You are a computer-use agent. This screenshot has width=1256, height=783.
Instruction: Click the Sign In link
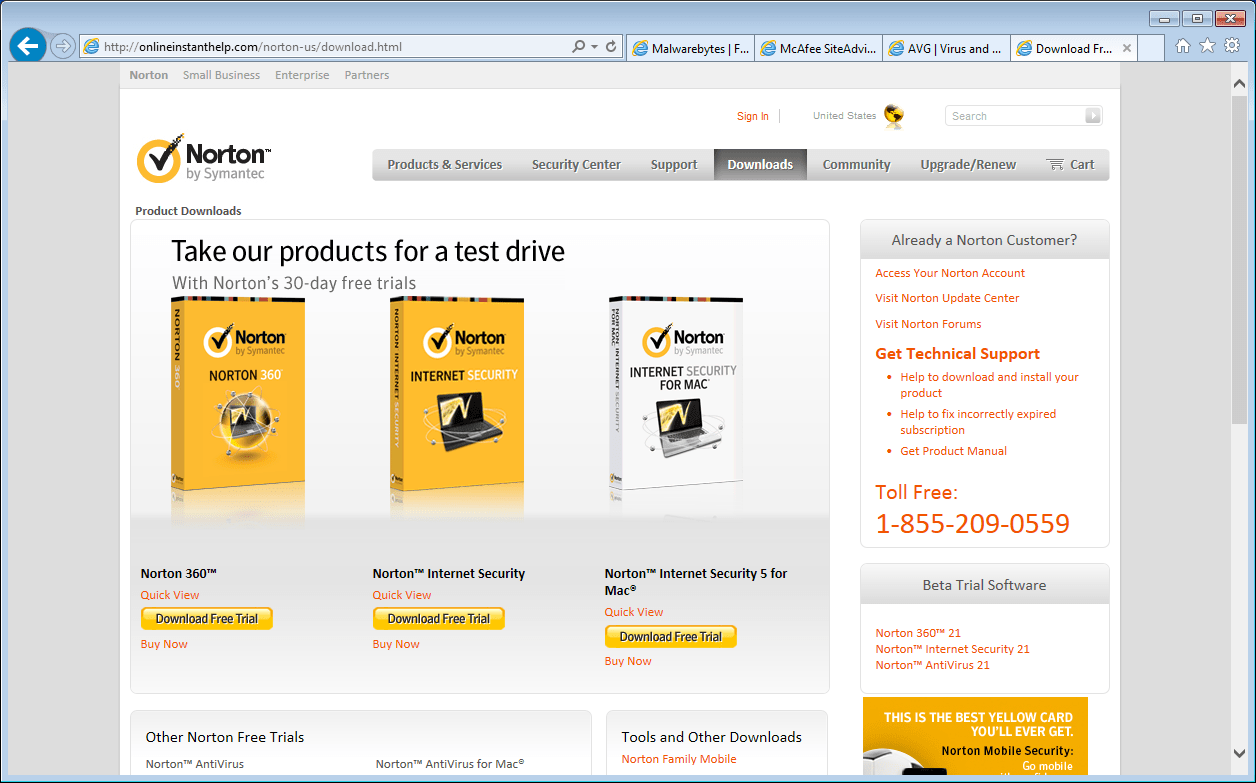point(753,117)
